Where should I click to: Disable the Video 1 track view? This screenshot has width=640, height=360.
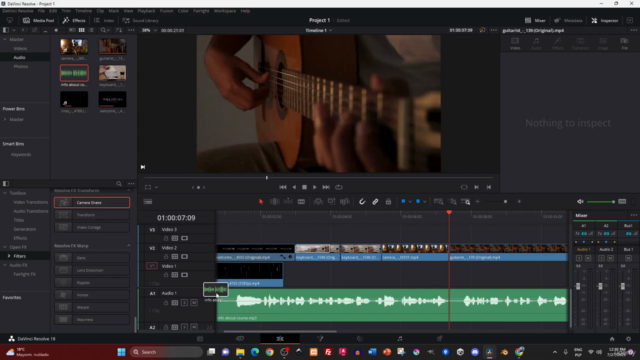pos(184,275)
